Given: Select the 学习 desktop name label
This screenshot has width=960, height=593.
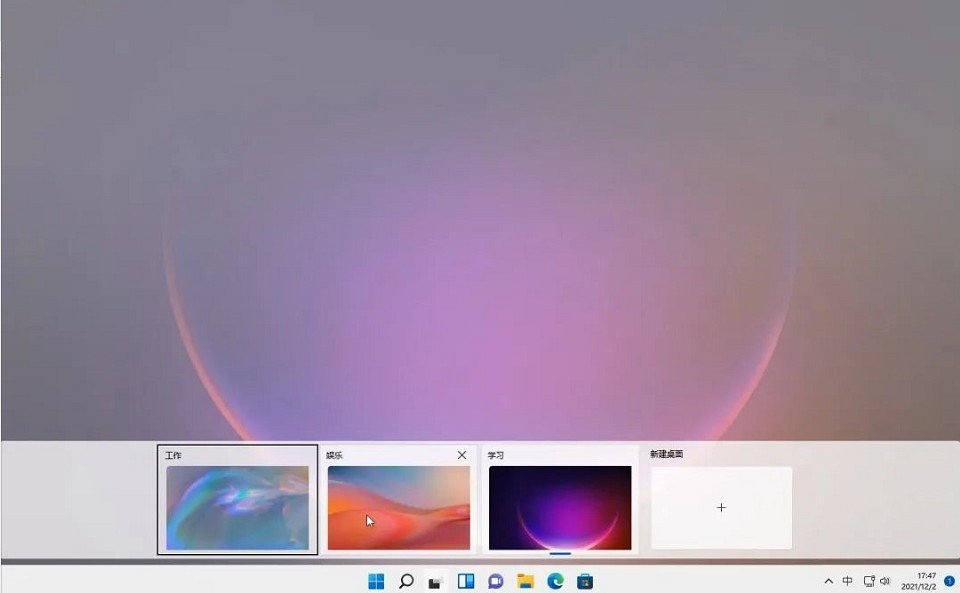Looking at the screenshot, I should pyautogui.click(x=495, y=455).
